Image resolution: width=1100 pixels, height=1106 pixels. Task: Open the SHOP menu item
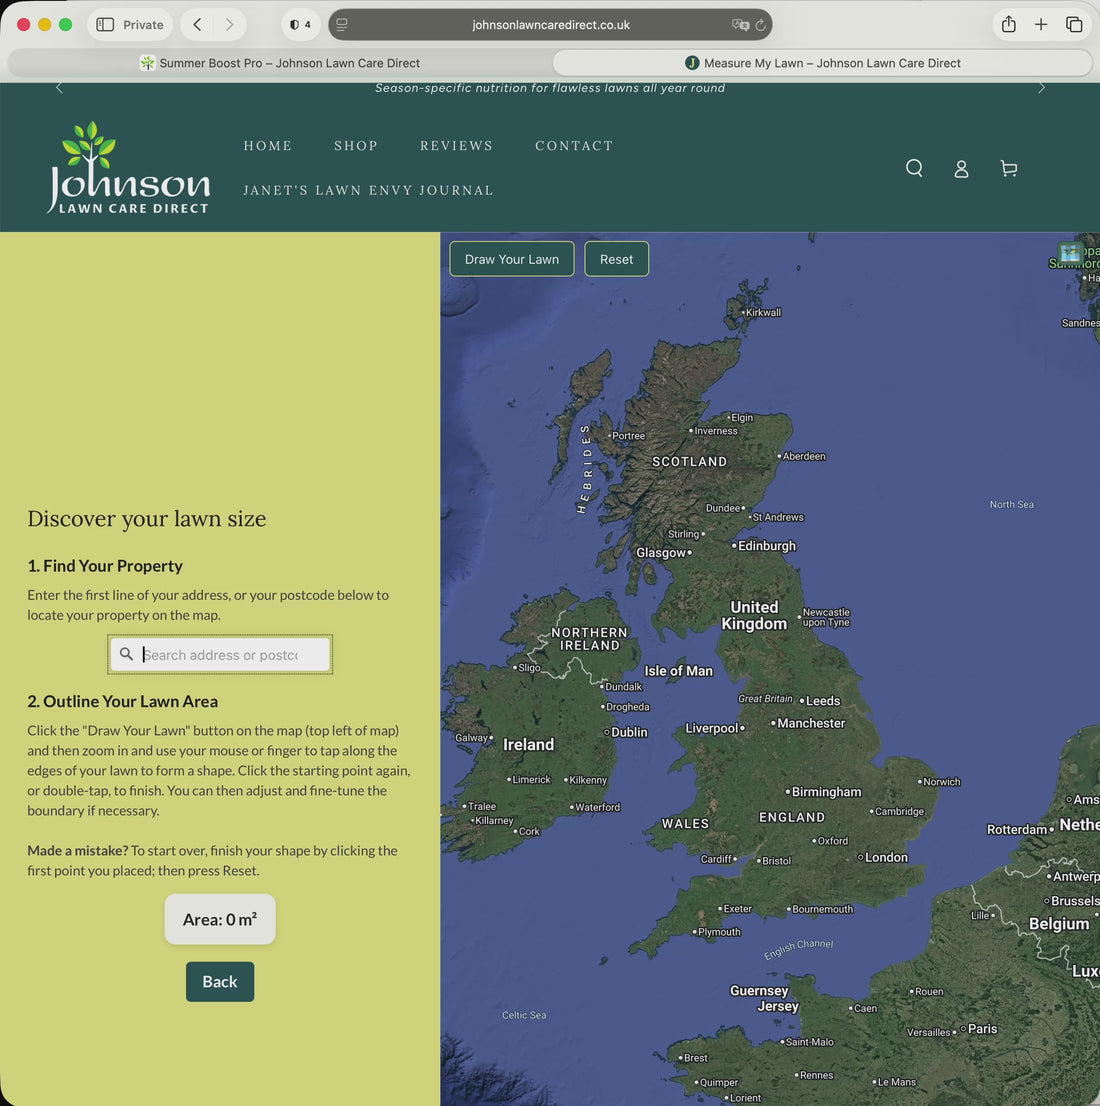coord(356,146)
